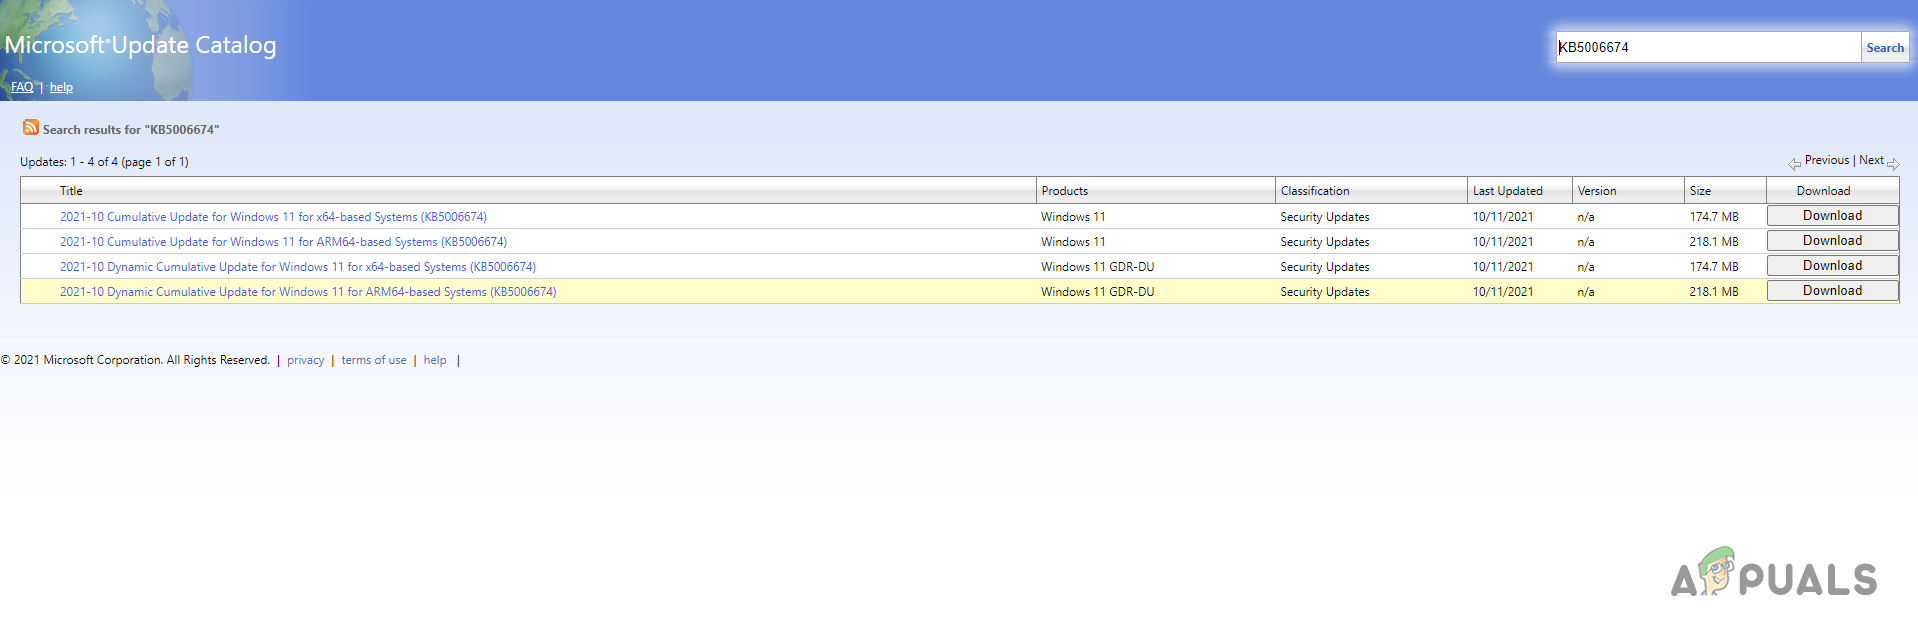The width and height of the screenshot is (1918, 640).
Task: Download the x64 Cumulative Update (174.7 MB, Windows 11)
Action: 1832,216
